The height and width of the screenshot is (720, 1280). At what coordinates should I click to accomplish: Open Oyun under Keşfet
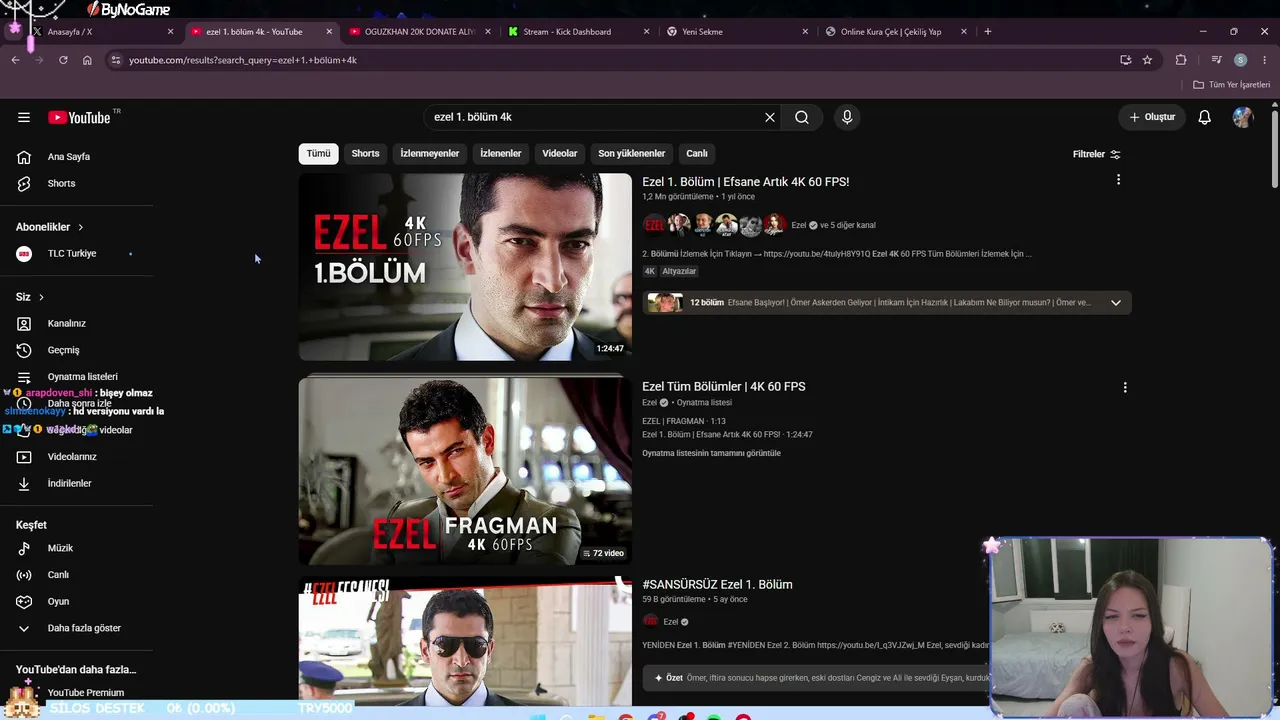pyautogui.click(x=58, y=602)
